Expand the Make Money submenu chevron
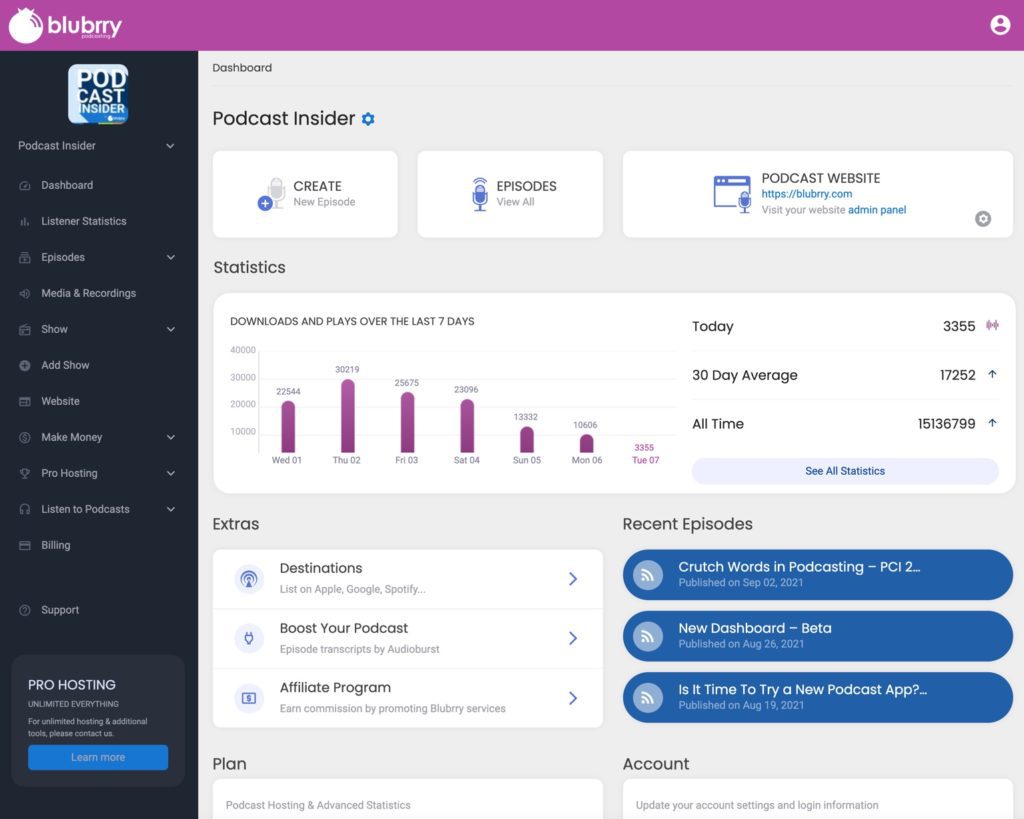 170,437
